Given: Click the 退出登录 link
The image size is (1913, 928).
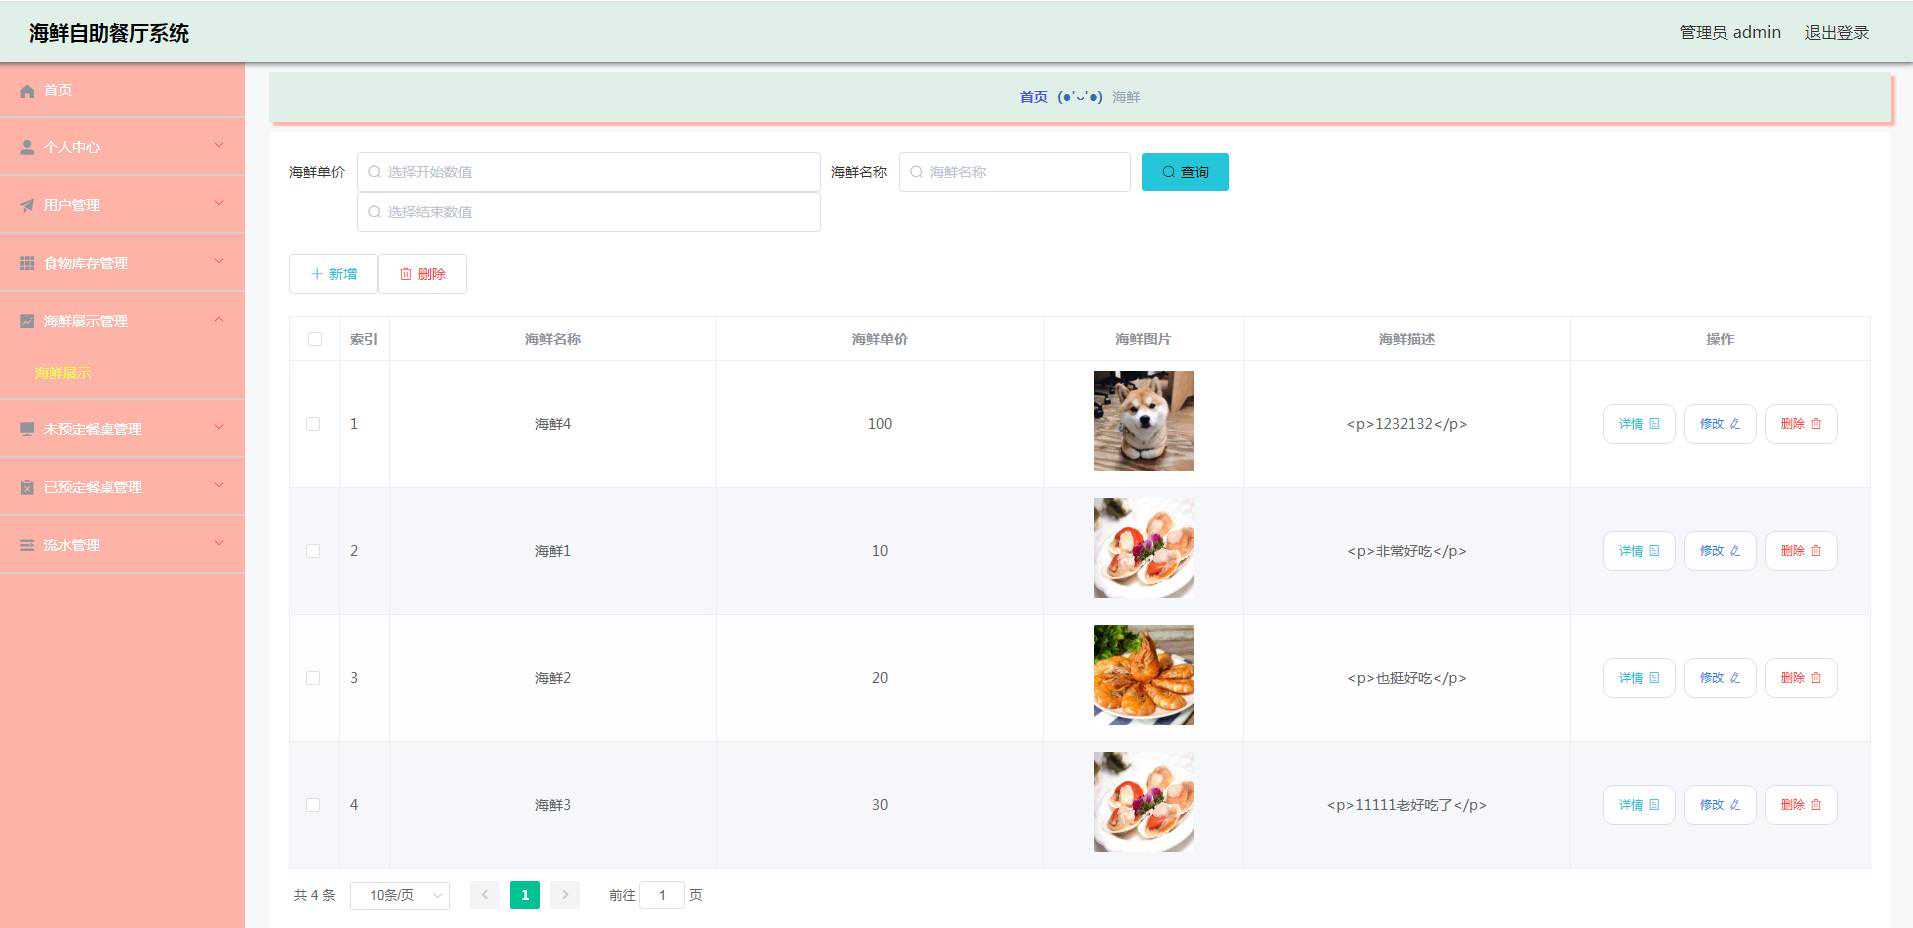Looking at the screenshot, I should coord(1837,32).
